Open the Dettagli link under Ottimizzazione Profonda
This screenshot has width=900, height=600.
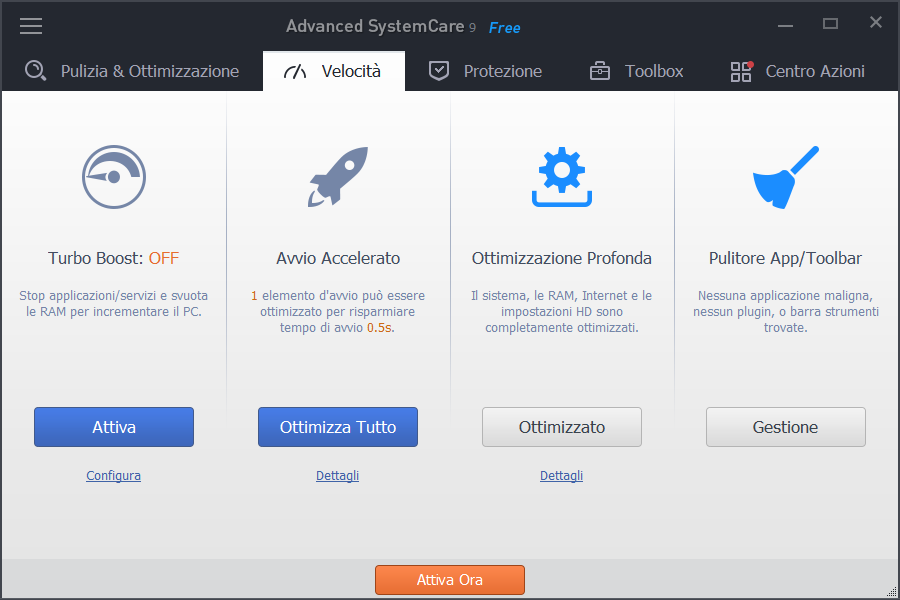click(x=561, y=475)
